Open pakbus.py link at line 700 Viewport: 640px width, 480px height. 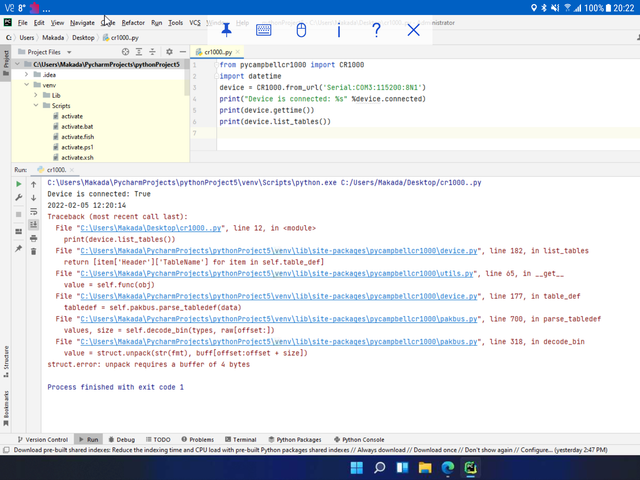point(279,319)
